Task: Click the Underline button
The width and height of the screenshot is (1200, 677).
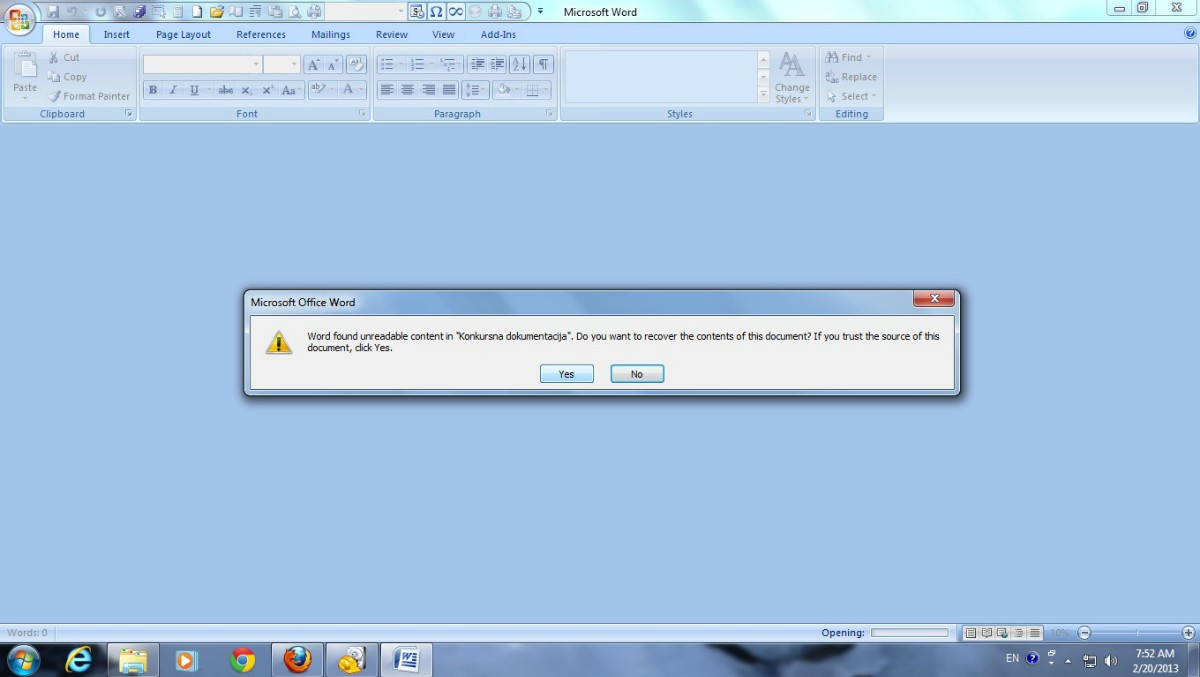Action: (194, 90)
